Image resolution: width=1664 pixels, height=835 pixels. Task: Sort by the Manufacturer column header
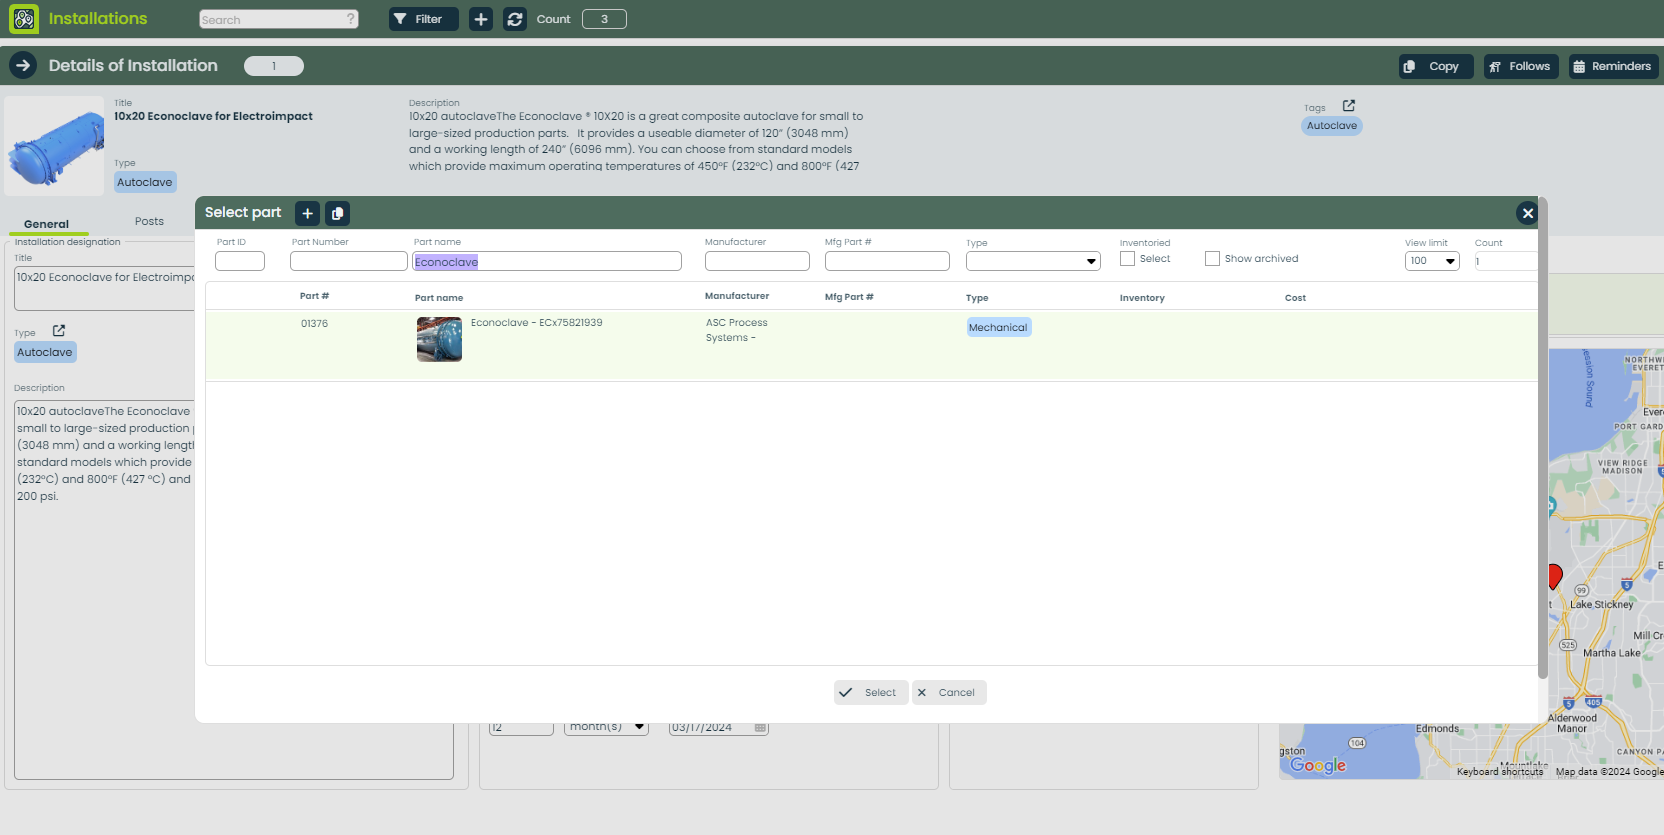click(x=737, y=296)
